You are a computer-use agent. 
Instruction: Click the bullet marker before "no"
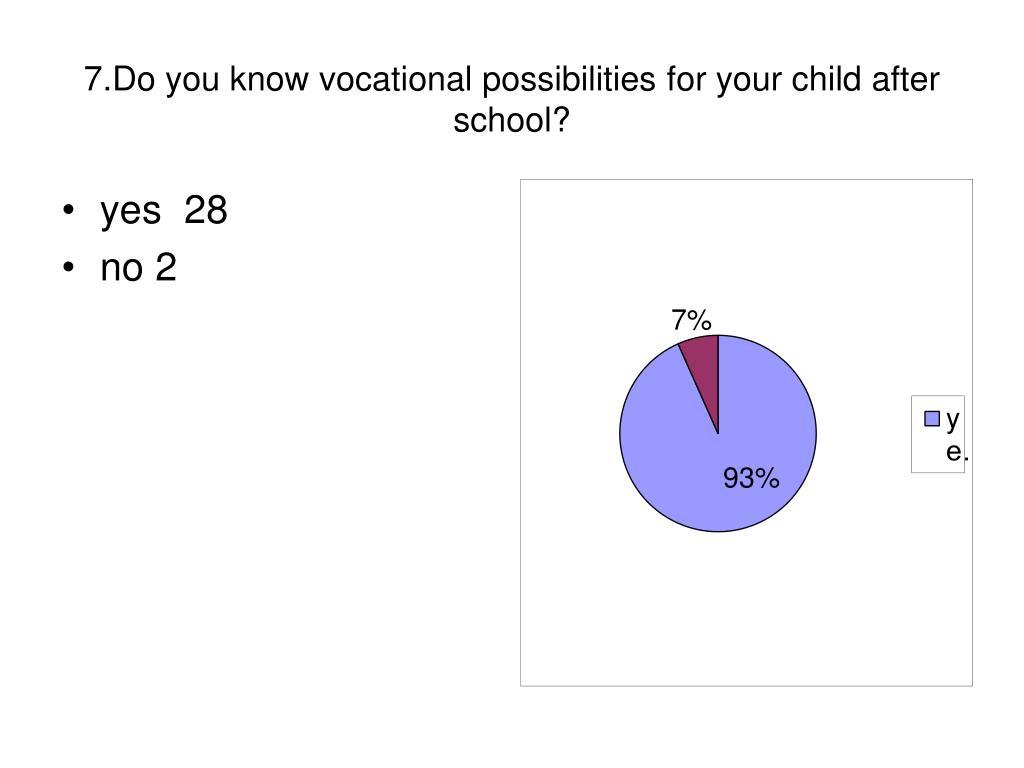[69, 268]
